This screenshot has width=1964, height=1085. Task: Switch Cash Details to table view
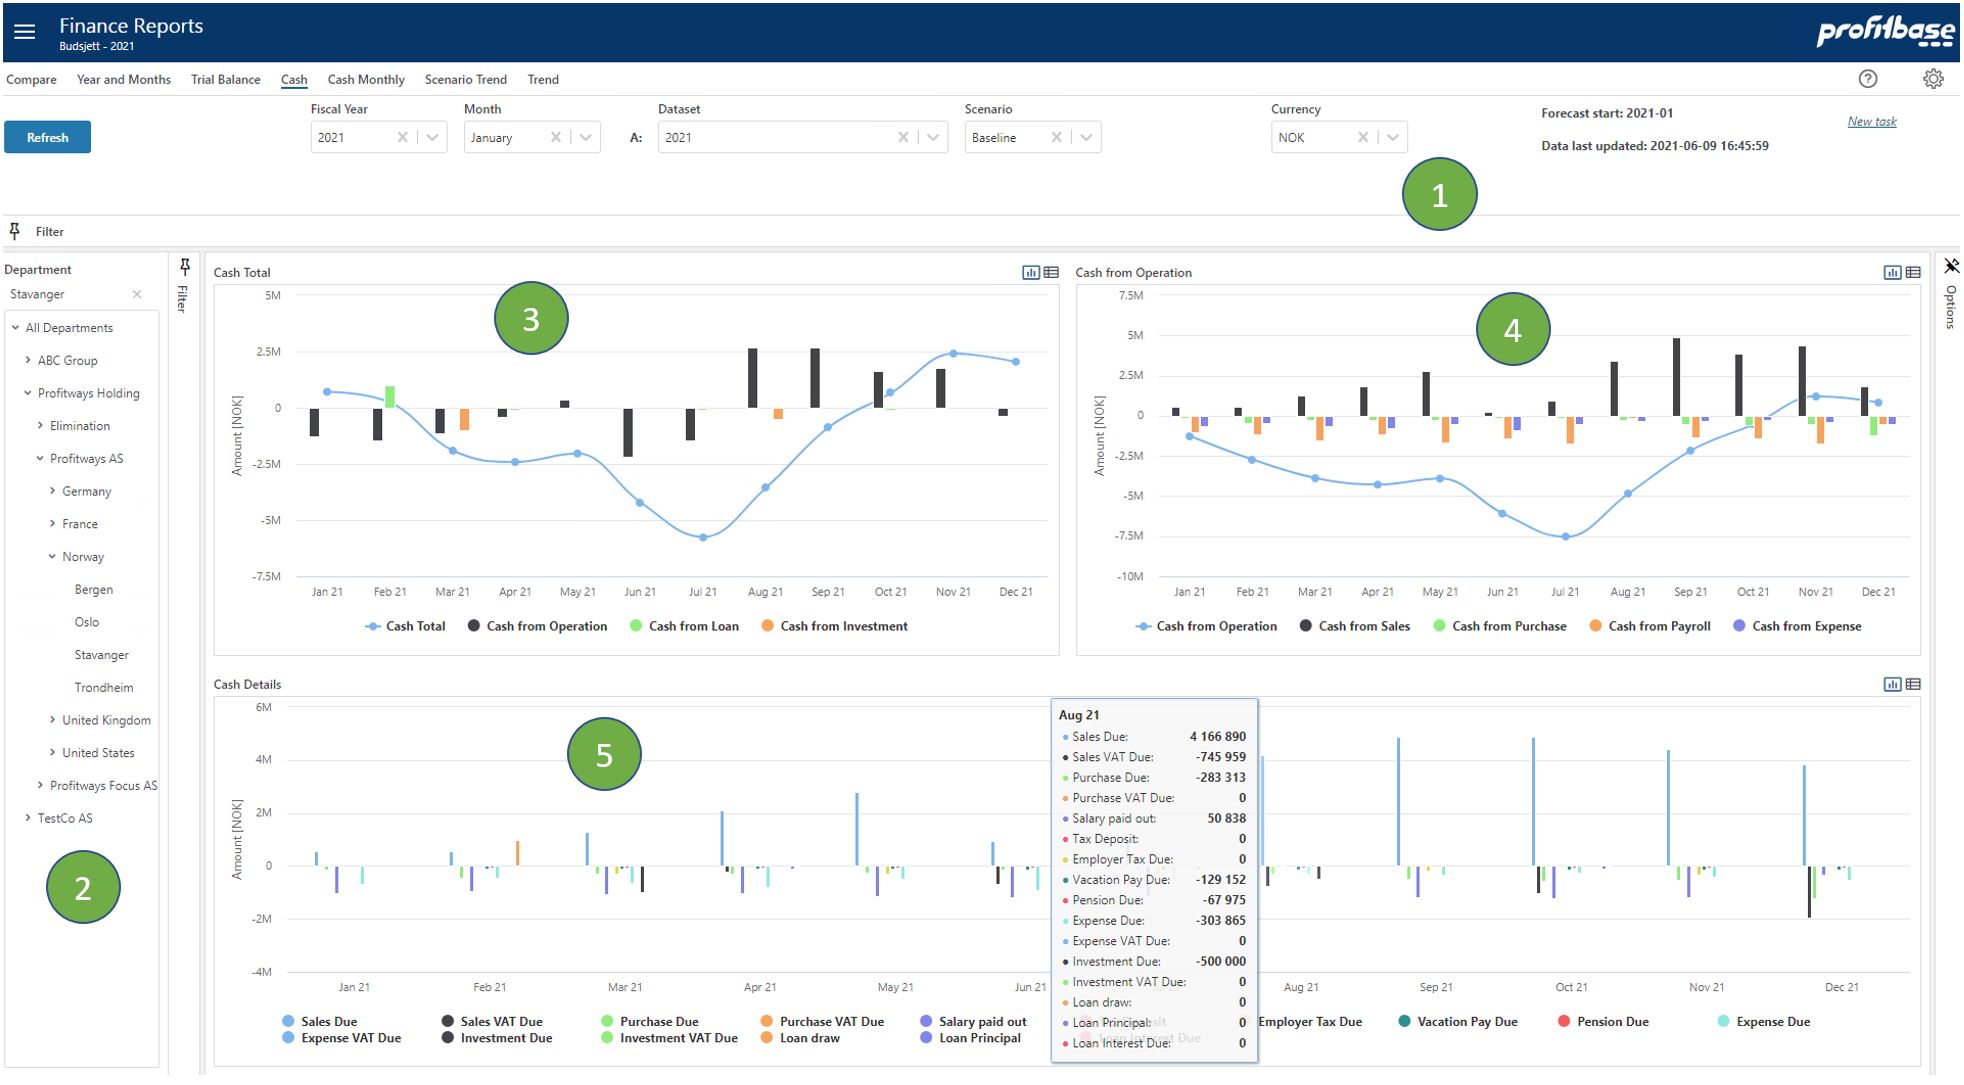coord(1913,684)
